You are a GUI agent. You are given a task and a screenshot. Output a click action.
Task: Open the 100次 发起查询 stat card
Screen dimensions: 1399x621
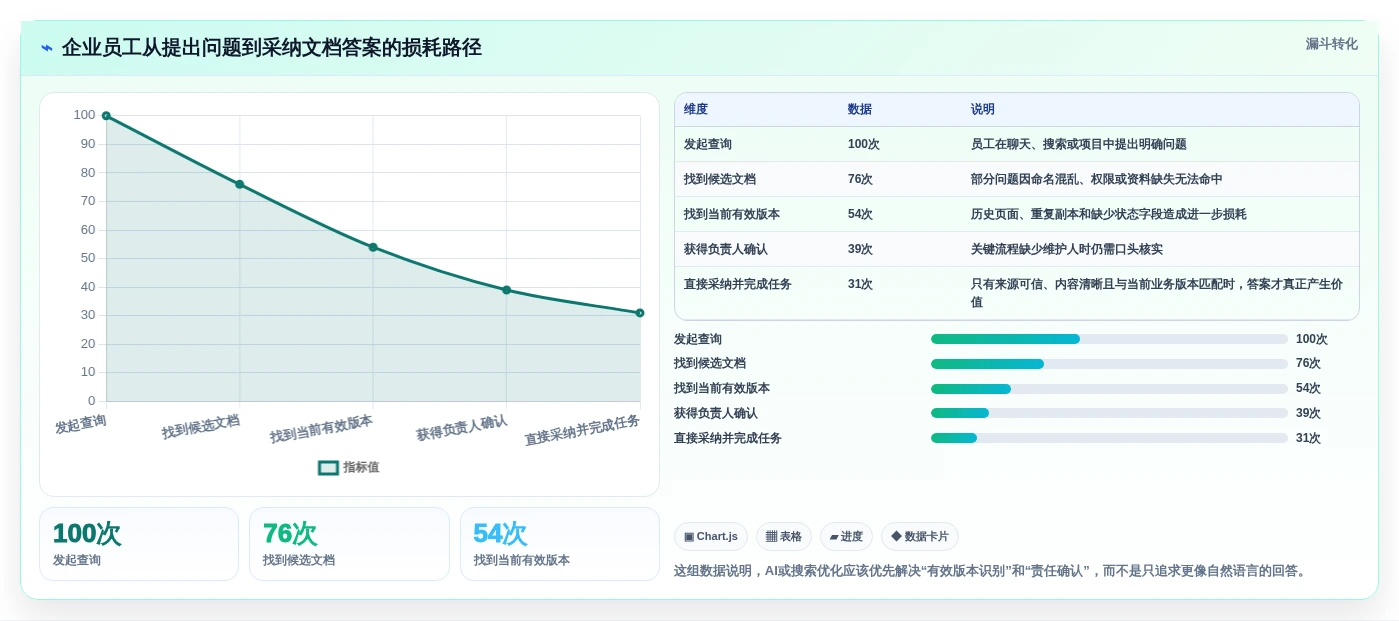pos(139,544)
